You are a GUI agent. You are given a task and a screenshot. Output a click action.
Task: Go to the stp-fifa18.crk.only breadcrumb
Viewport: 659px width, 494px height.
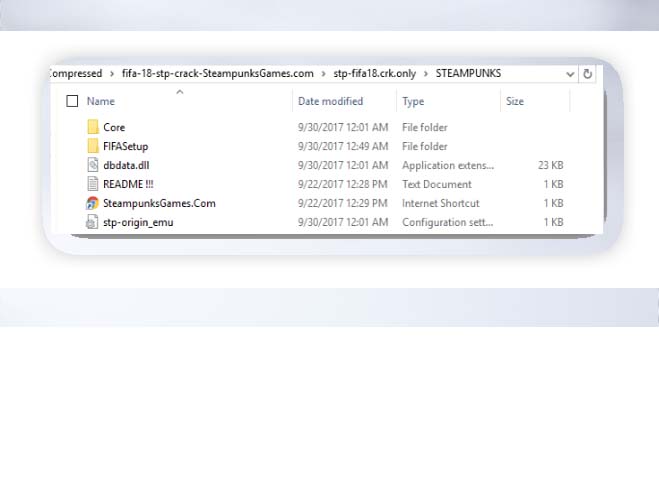[374, 74]
